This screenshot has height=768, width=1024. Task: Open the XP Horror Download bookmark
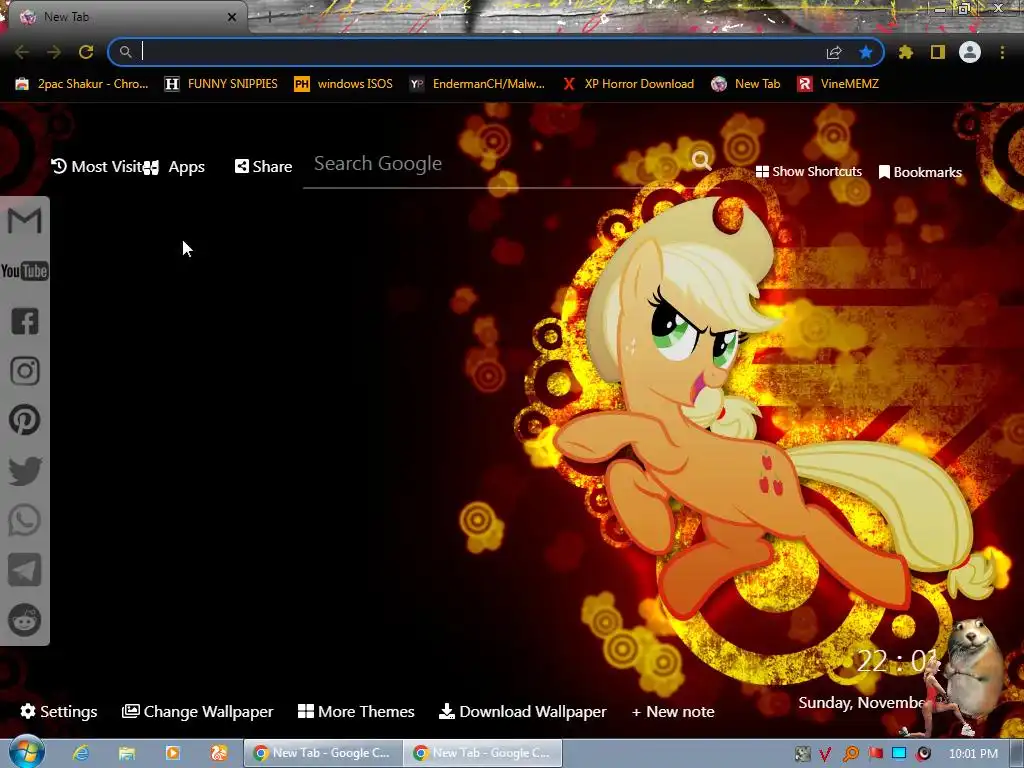click(628, 84)
